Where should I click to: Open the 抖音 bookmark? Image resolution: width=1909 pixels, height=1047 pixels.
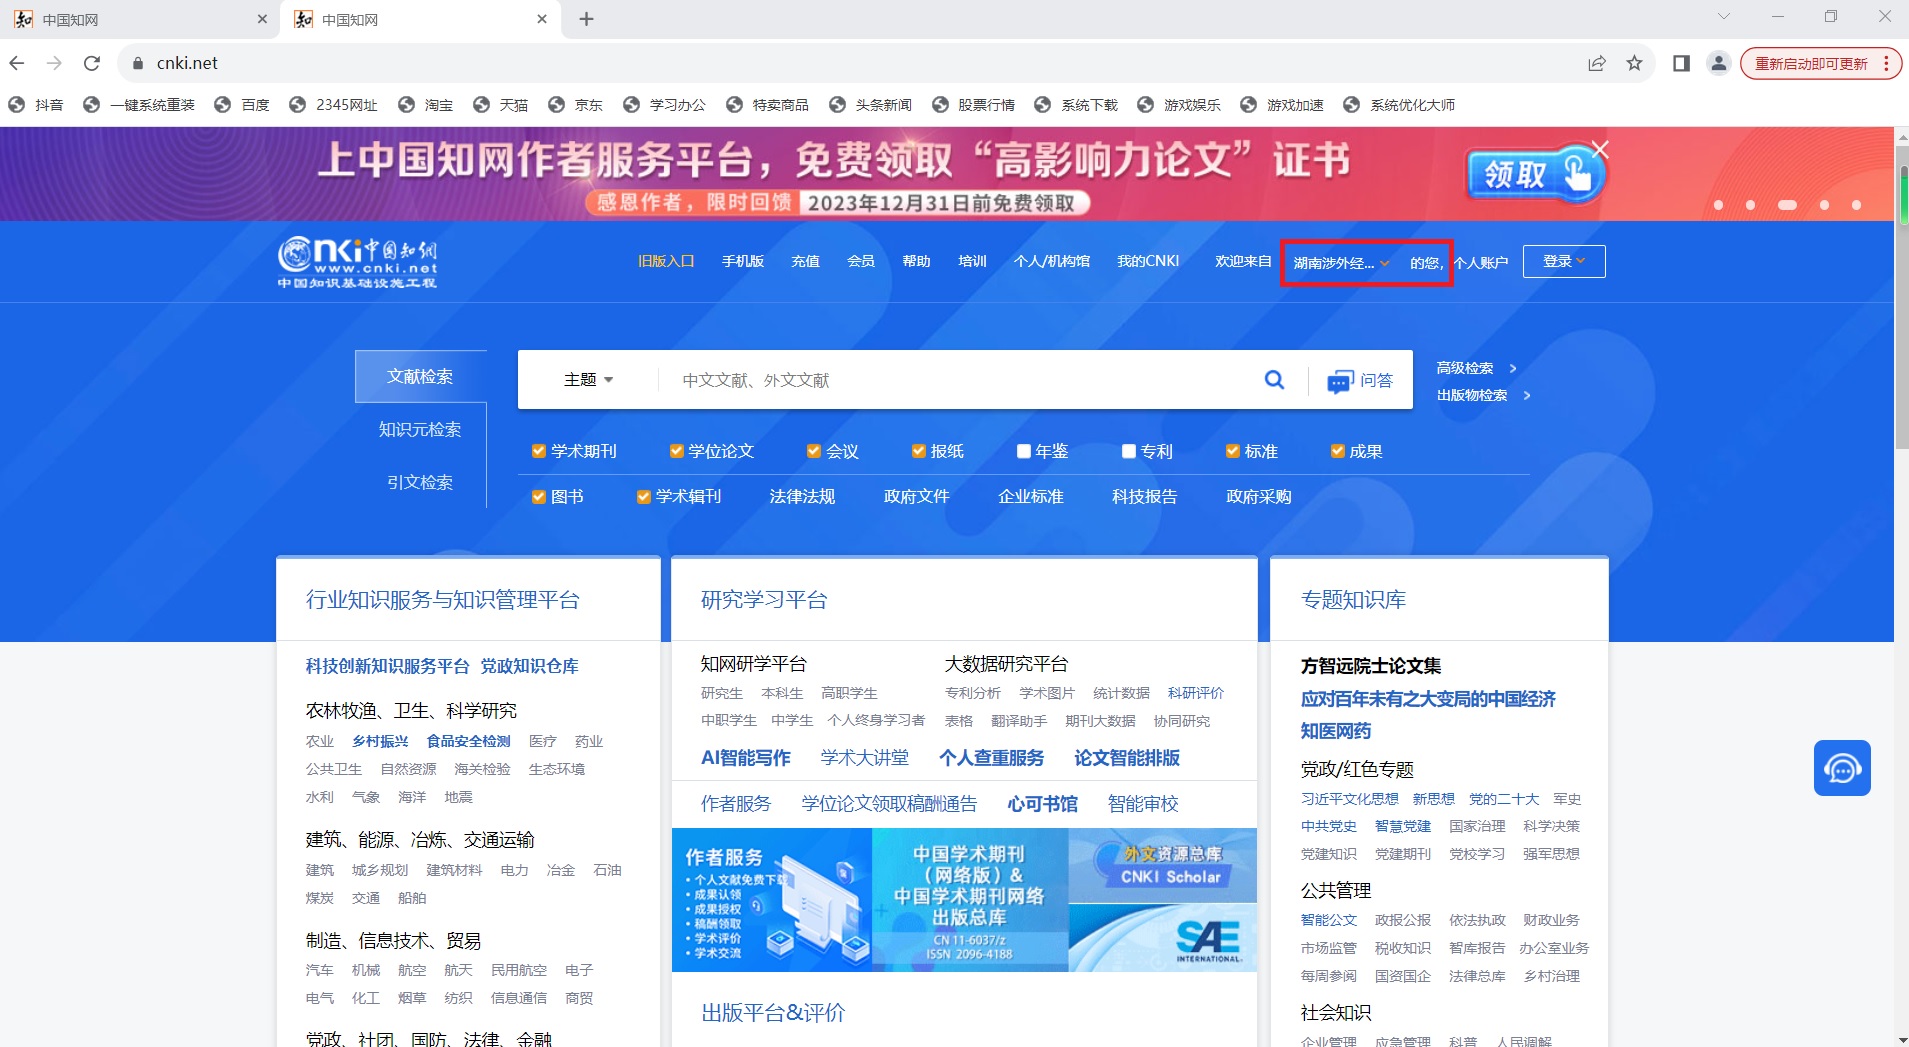coord(36,105)
